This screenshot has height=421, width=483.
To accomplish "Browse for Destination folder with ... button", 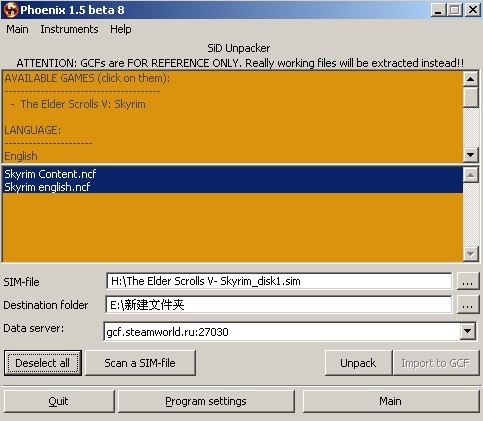I will tap(467, 305).
